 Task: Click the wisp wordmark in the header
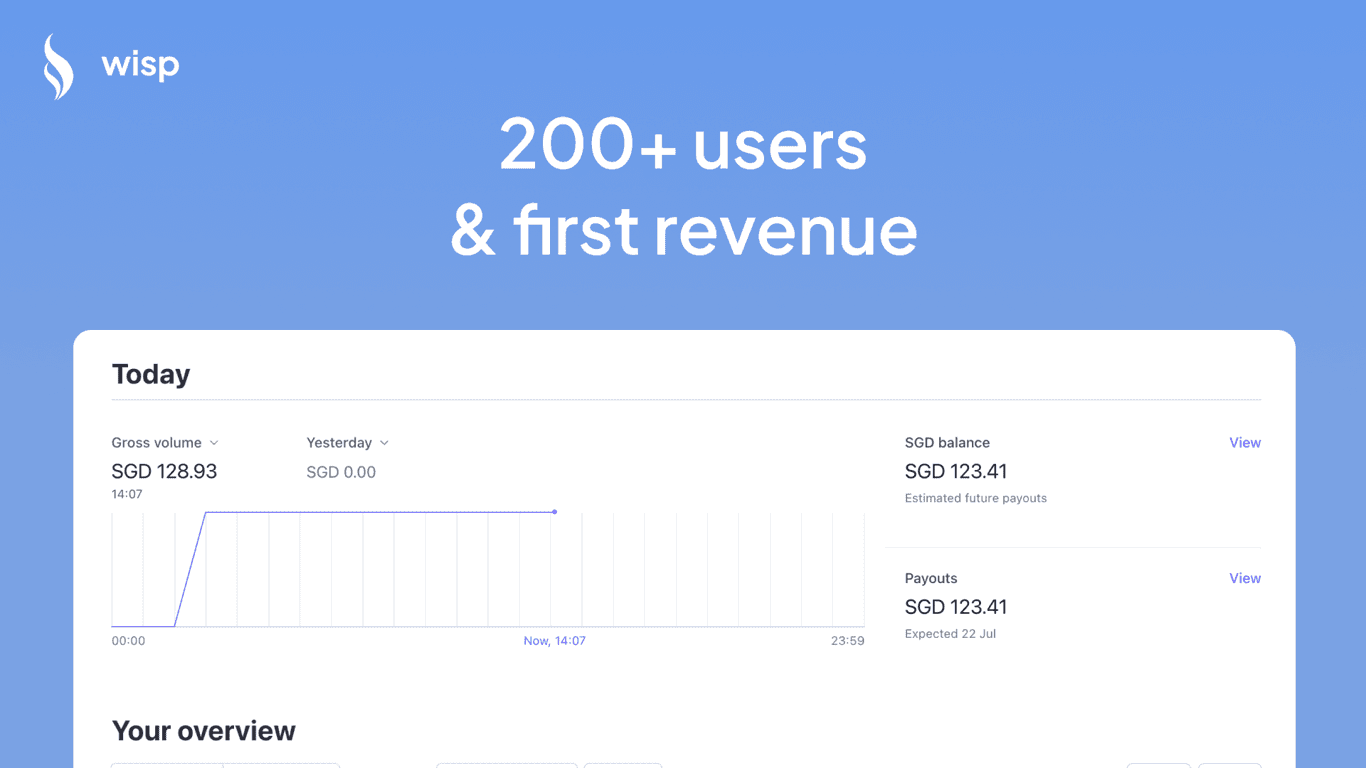click(139, 63)
